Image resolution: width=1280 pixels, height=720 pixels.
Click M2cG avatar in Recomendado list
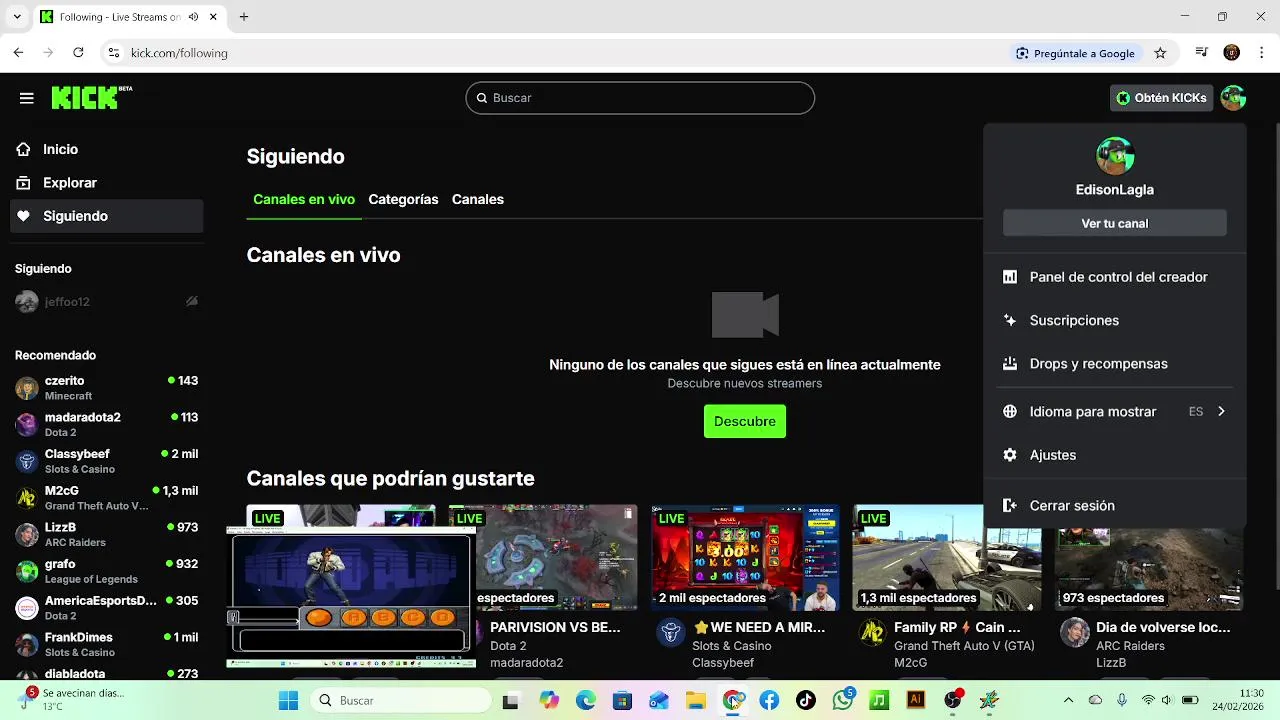pos(27,498)
